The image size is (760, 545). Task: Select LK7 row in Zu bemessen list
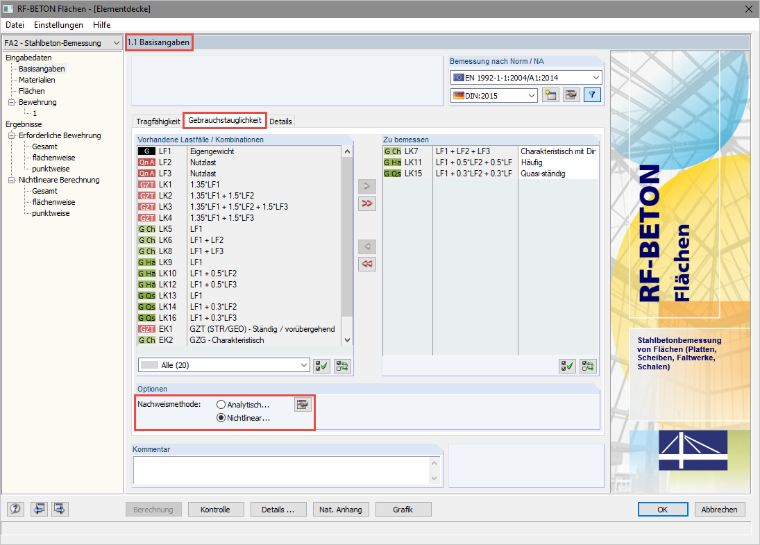click(x=491, y=151)
